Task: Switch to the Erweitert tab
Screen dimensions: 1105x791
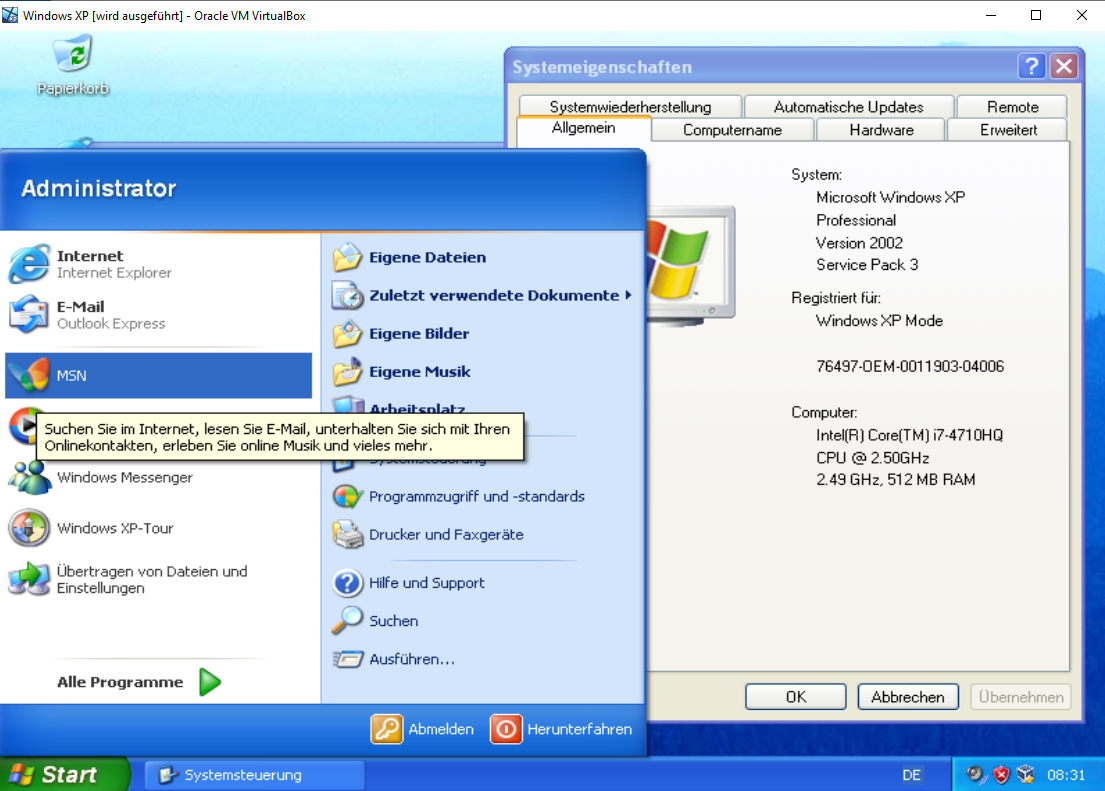Action: (1008, 130)
